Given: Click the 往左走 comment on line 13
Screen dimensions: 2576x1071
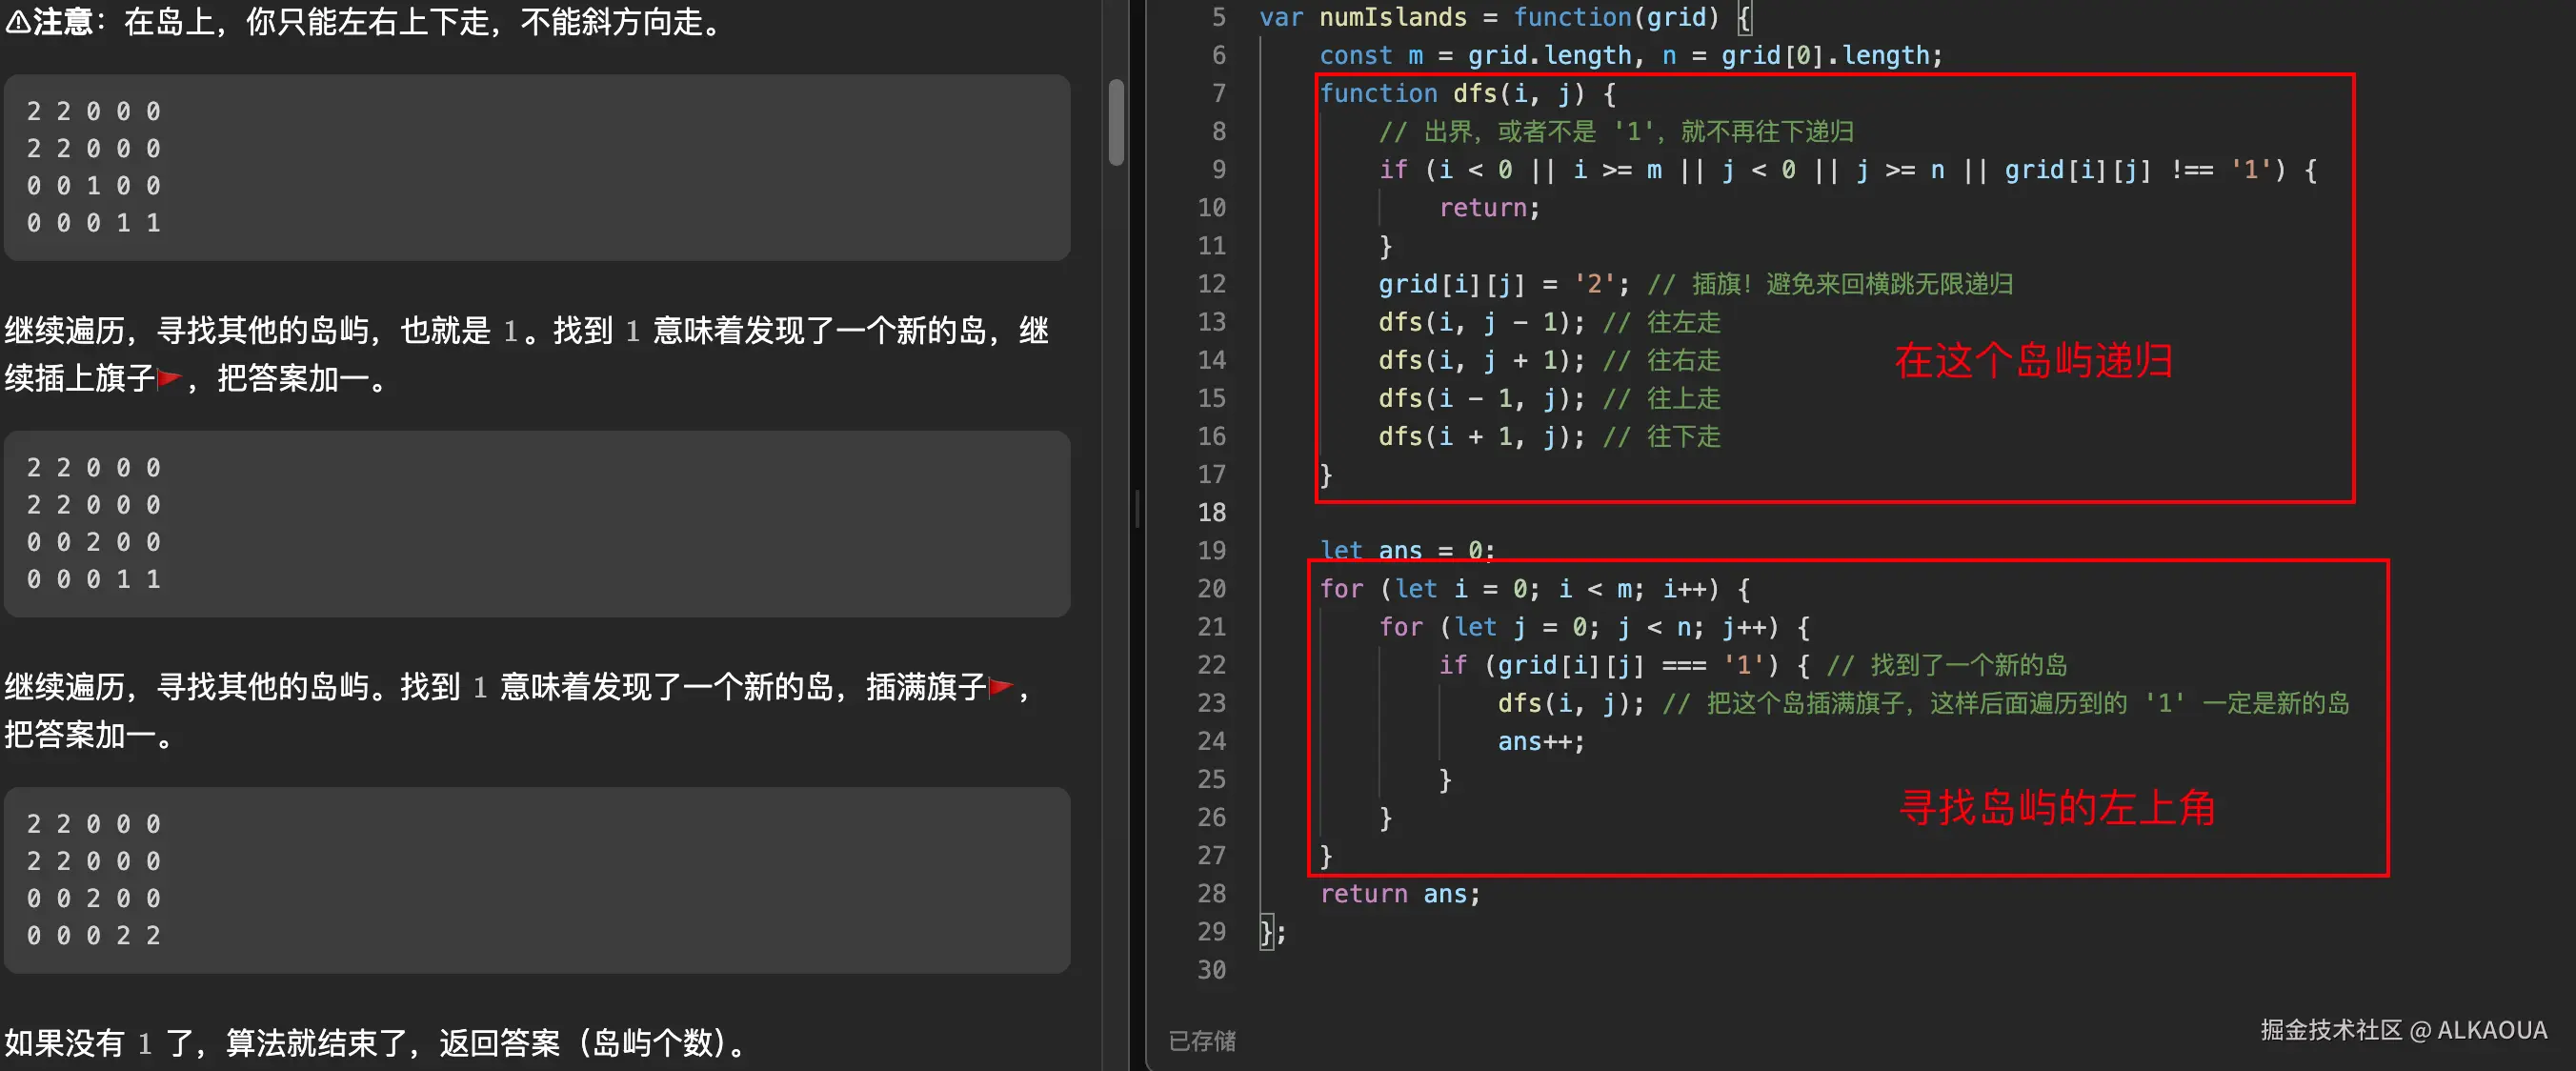Looking at the screenshot, I should 1683,322.
